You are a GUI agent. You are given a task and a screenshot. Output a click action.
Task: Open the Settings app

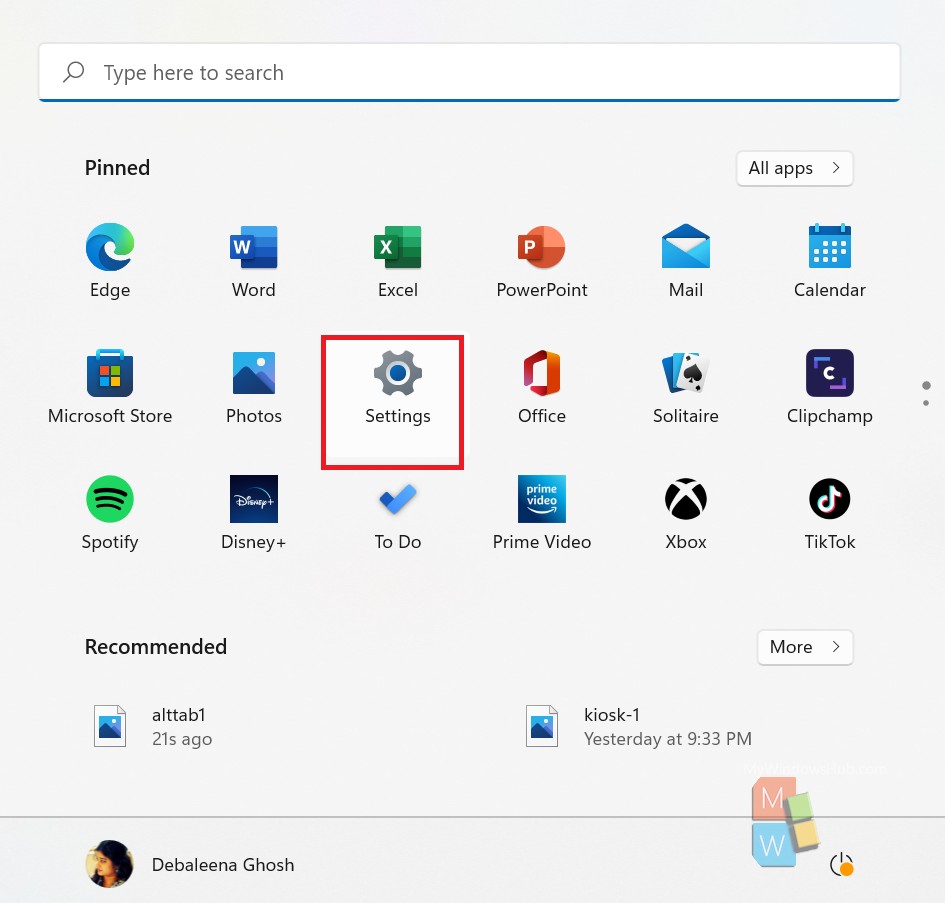click(398, 387)
